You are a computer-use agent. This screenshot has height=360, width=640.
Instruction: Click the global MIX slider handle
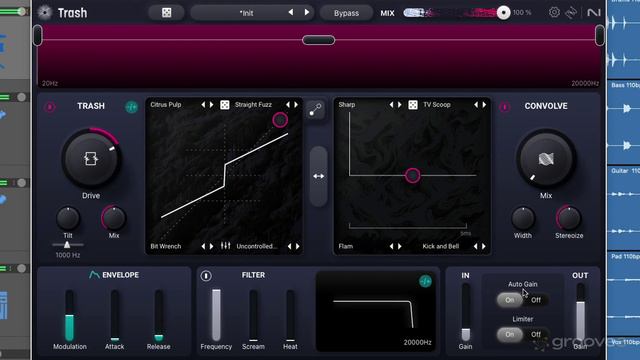click(503, 13)
